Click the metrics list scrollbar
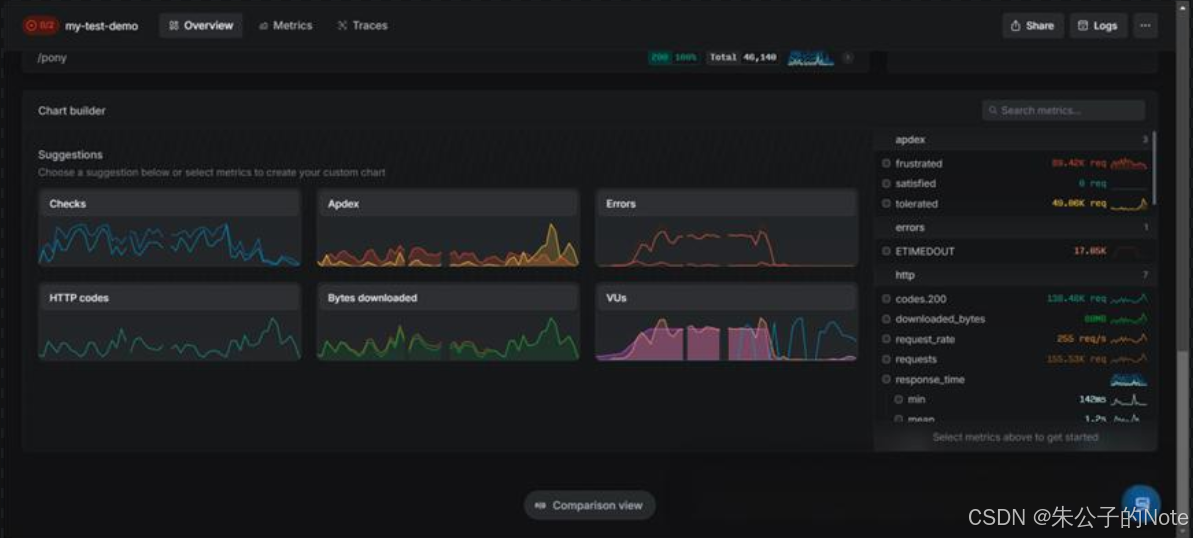Viewport: 1193px width, 538px height. pos(1155,167)
